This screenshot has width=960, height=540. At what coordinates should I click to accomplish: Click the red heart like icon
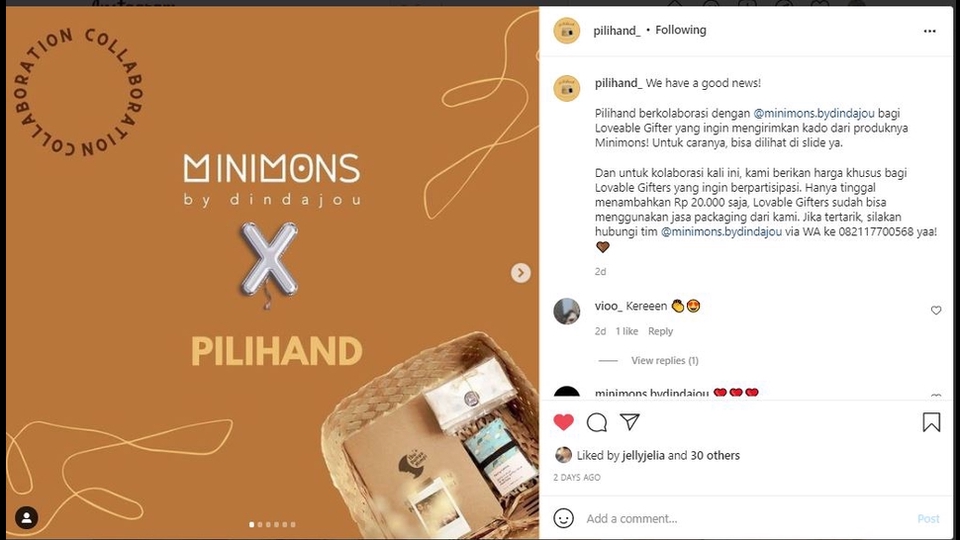[563, 422]
